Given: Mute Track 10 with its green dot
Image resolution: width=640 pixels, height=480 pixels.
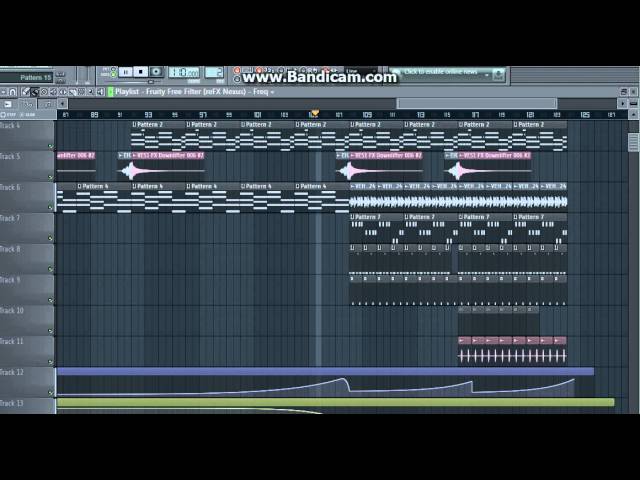Looking at the screenshot, I should (51, 331).
